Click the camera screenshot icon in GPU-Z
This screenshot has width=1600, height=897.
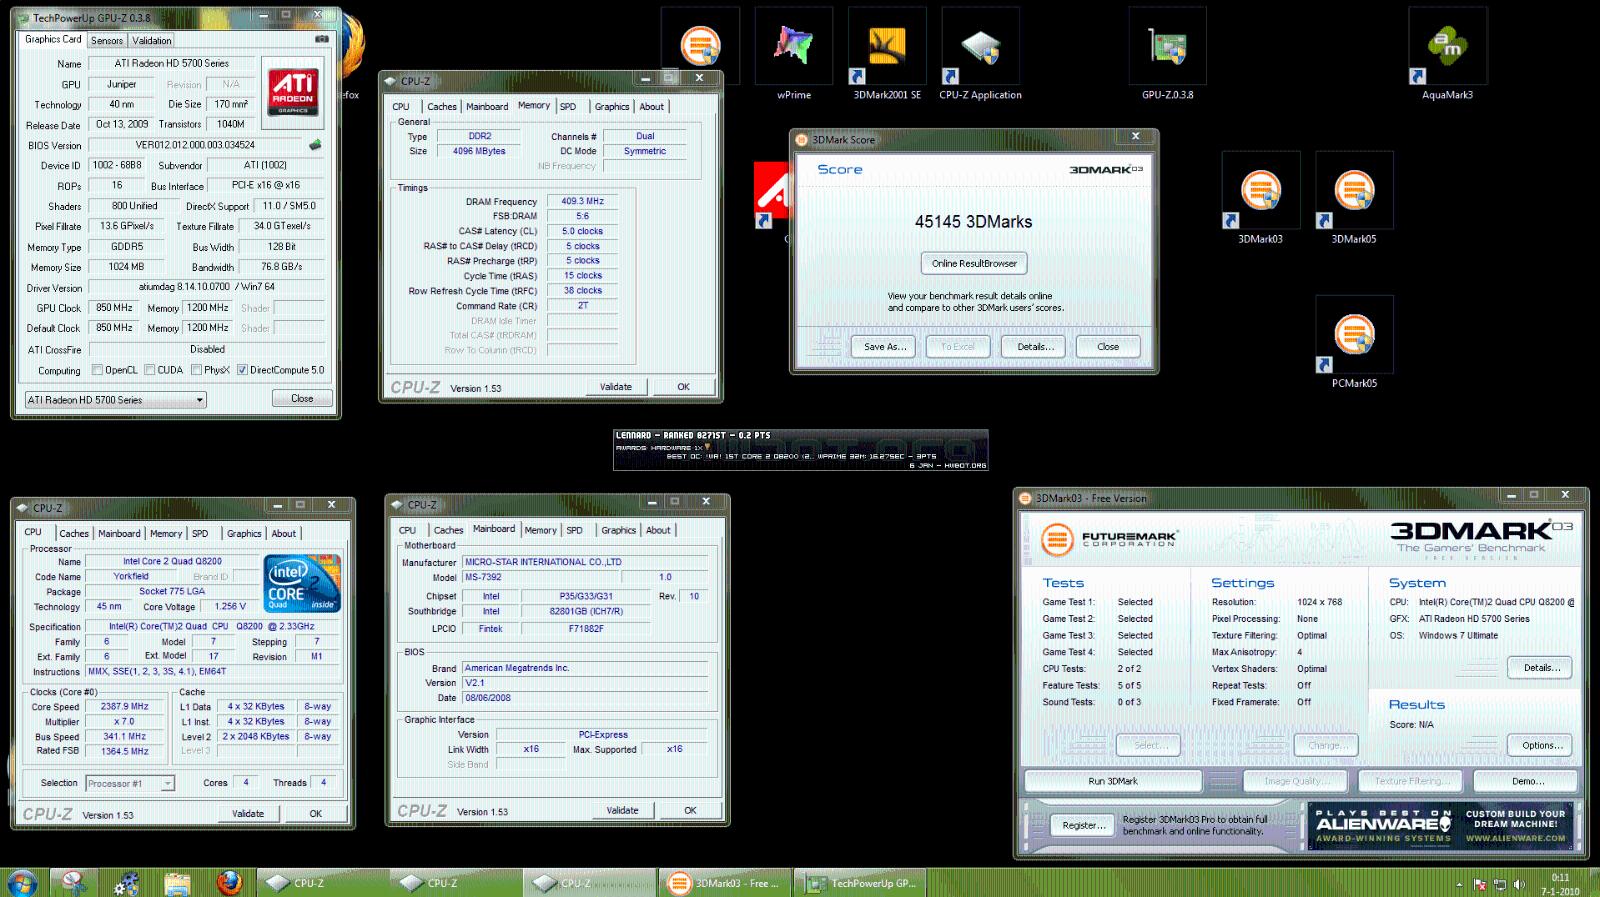click(321, 40)
